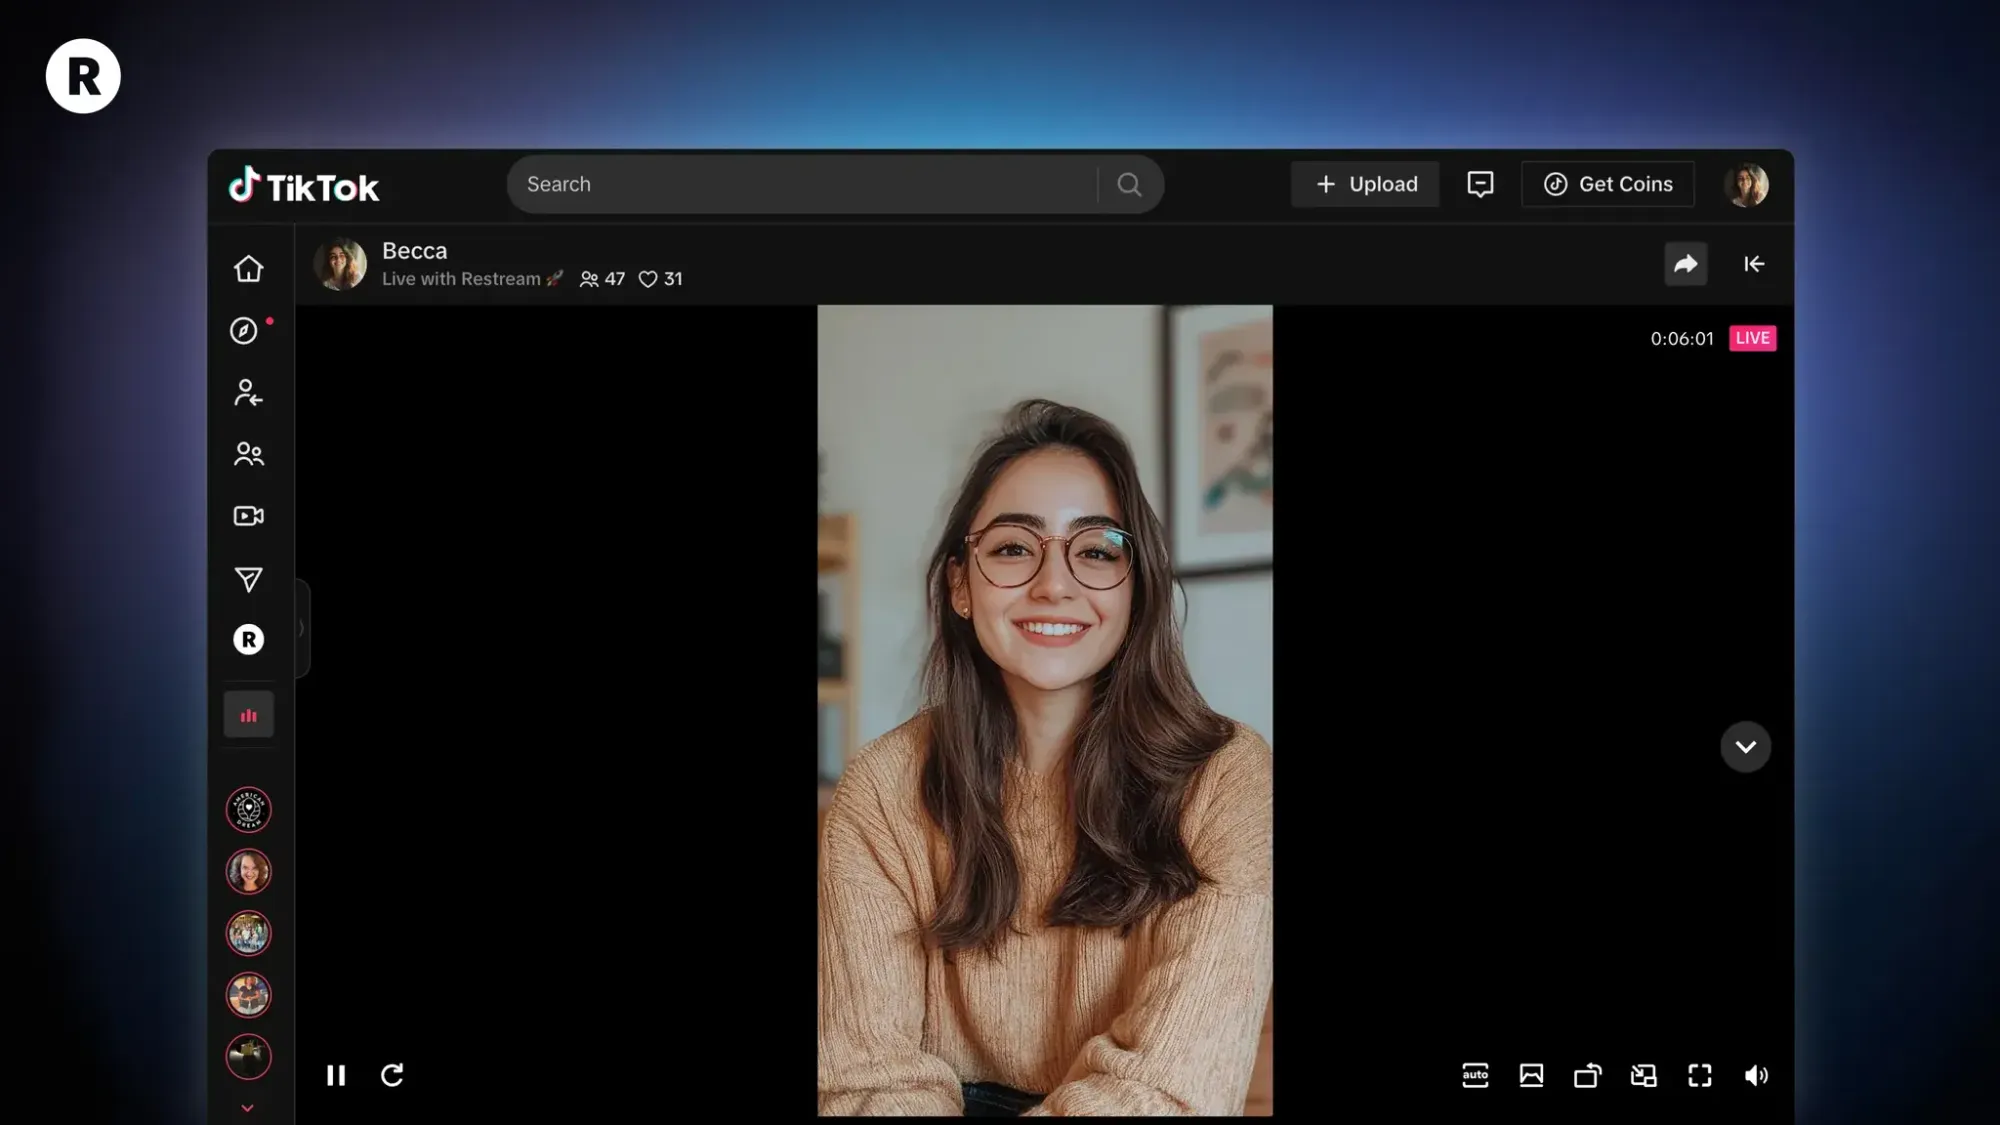Screen dimensions: 2000x1125
Task: Click the Get Coins button
Action: point(1607,184)
